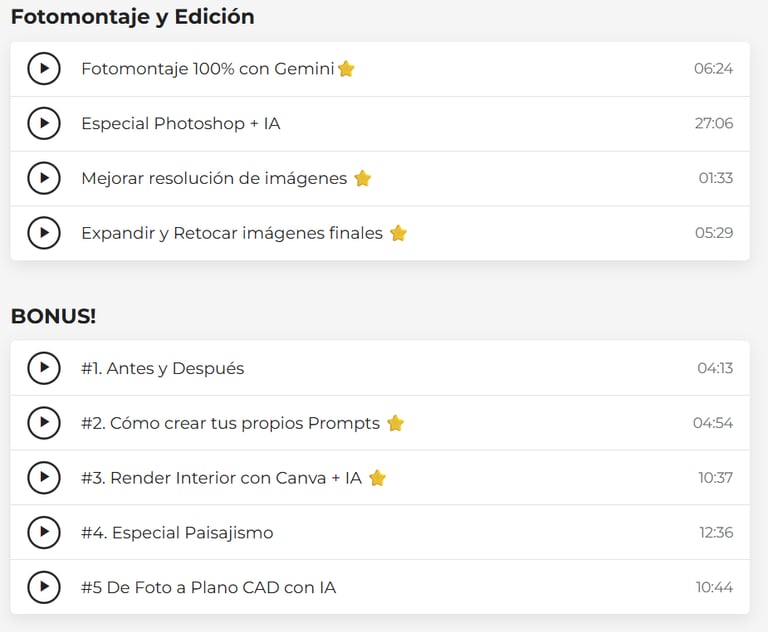Viewport: 768px width, 632px height.
Task: Play #3. Render Interior con Canva + IA
Action: coord(43,478)
